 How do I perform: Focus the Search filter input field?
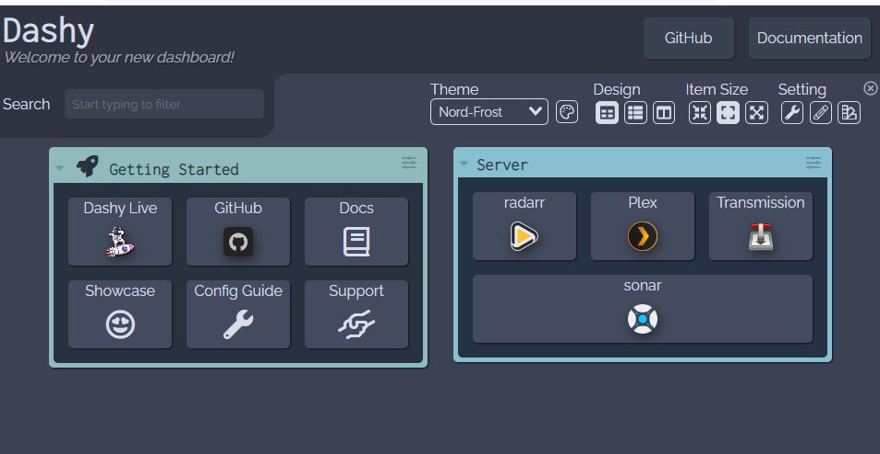164,104
